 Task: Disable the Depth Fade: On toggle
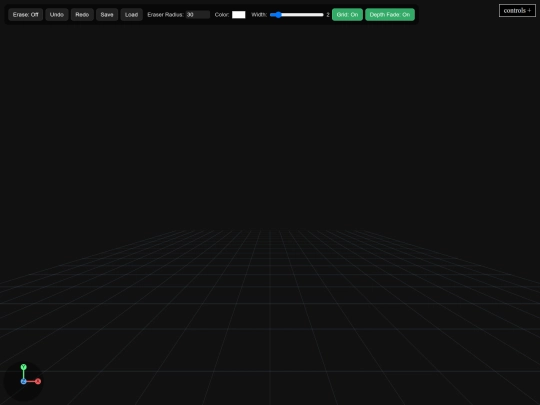[x=390, y=15]
